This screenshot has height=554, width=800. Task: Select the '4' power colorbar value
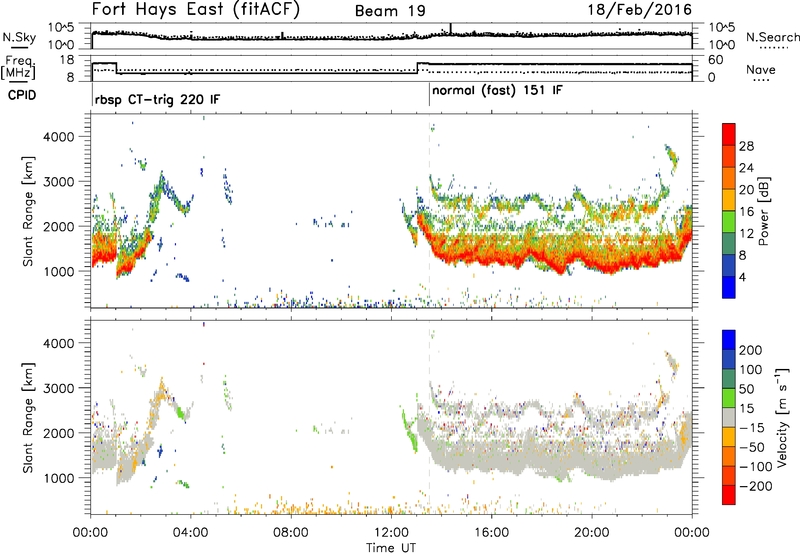click(743, 277)
